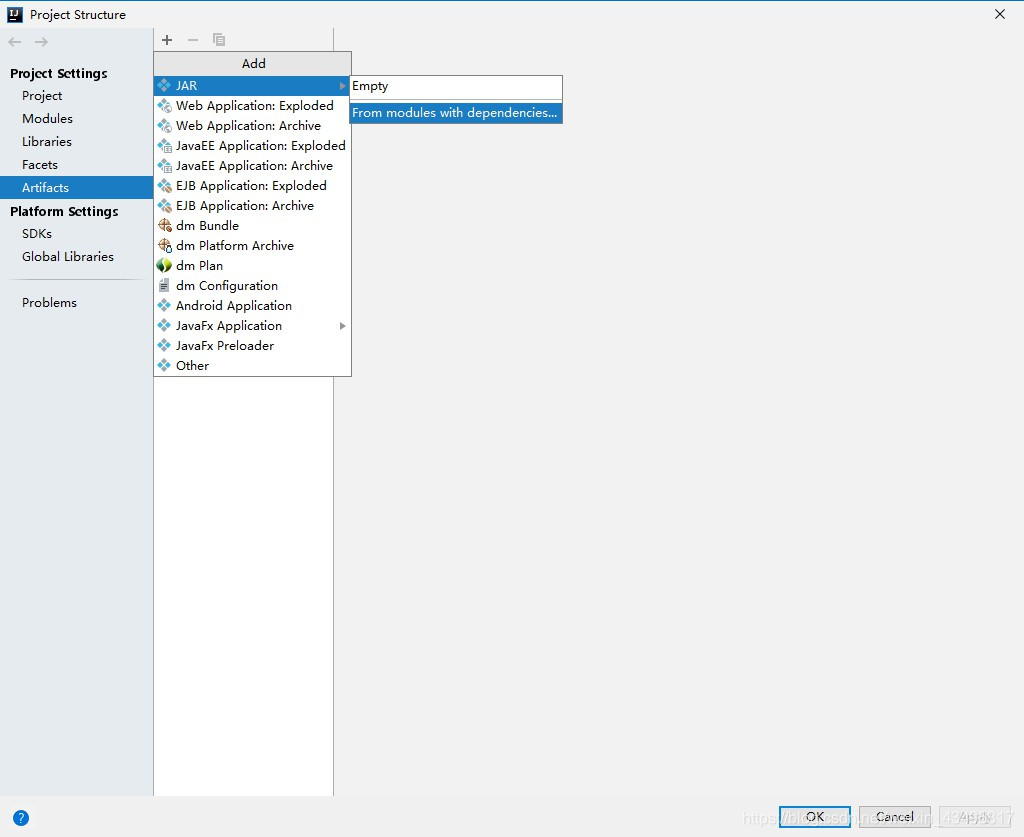The image size is (1024, 837).
Task: Click the dm Platform Archive icon
Action: tap(165, 245)
